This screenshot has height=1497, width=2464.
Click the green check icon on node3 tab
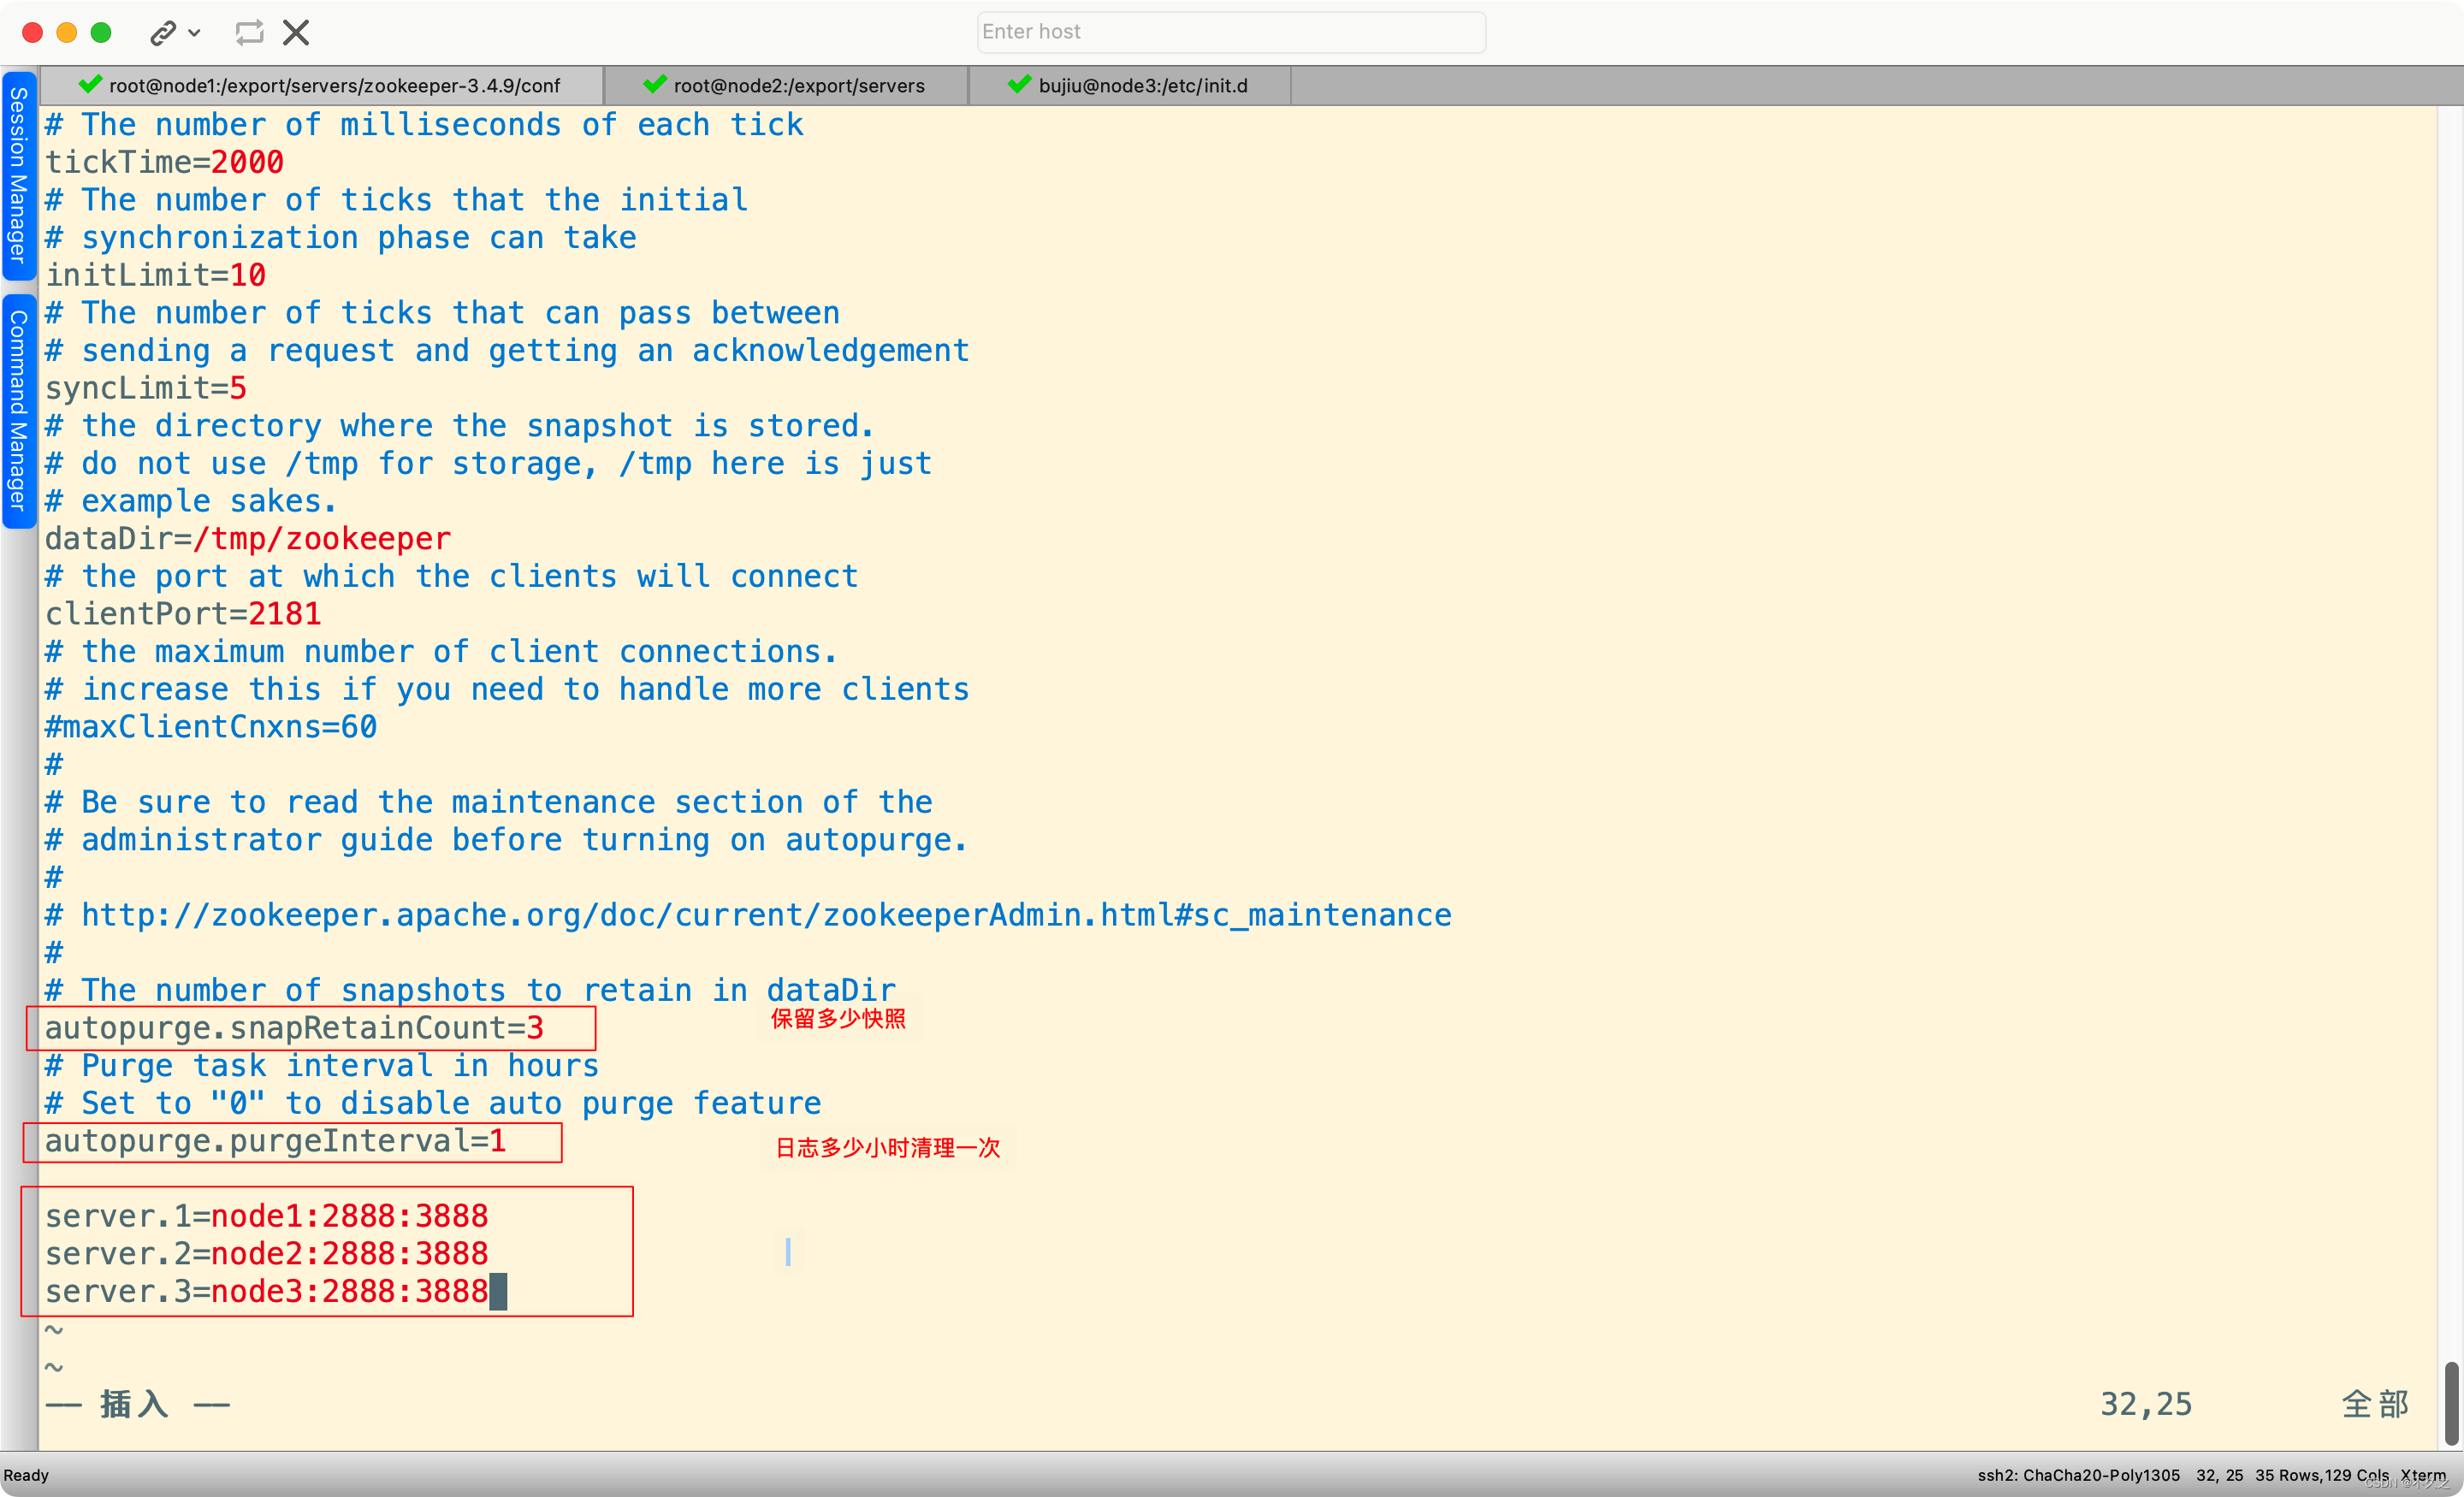click(x=1019, y=85)
